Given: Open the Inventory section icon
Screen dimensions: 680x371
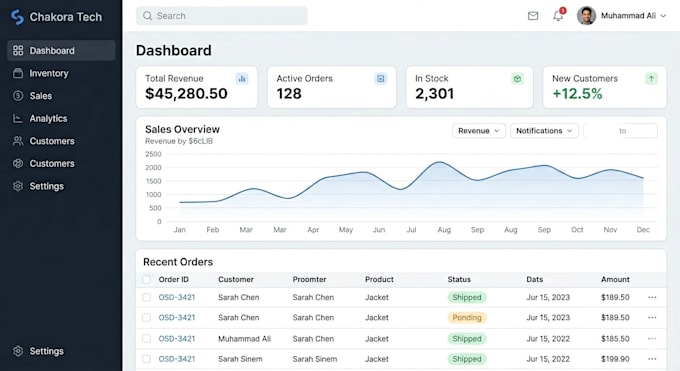Looking at the screenshot, I should [18, 73].
